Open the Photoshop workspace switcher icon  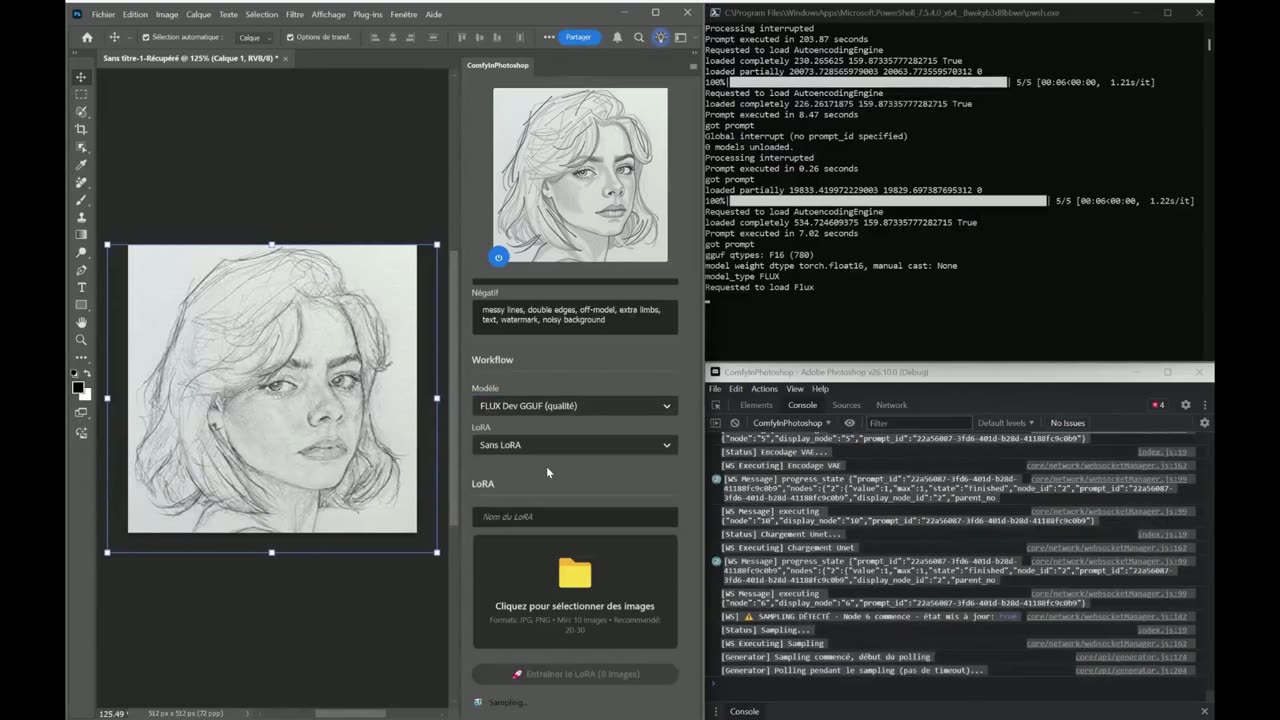pos(681,37)
